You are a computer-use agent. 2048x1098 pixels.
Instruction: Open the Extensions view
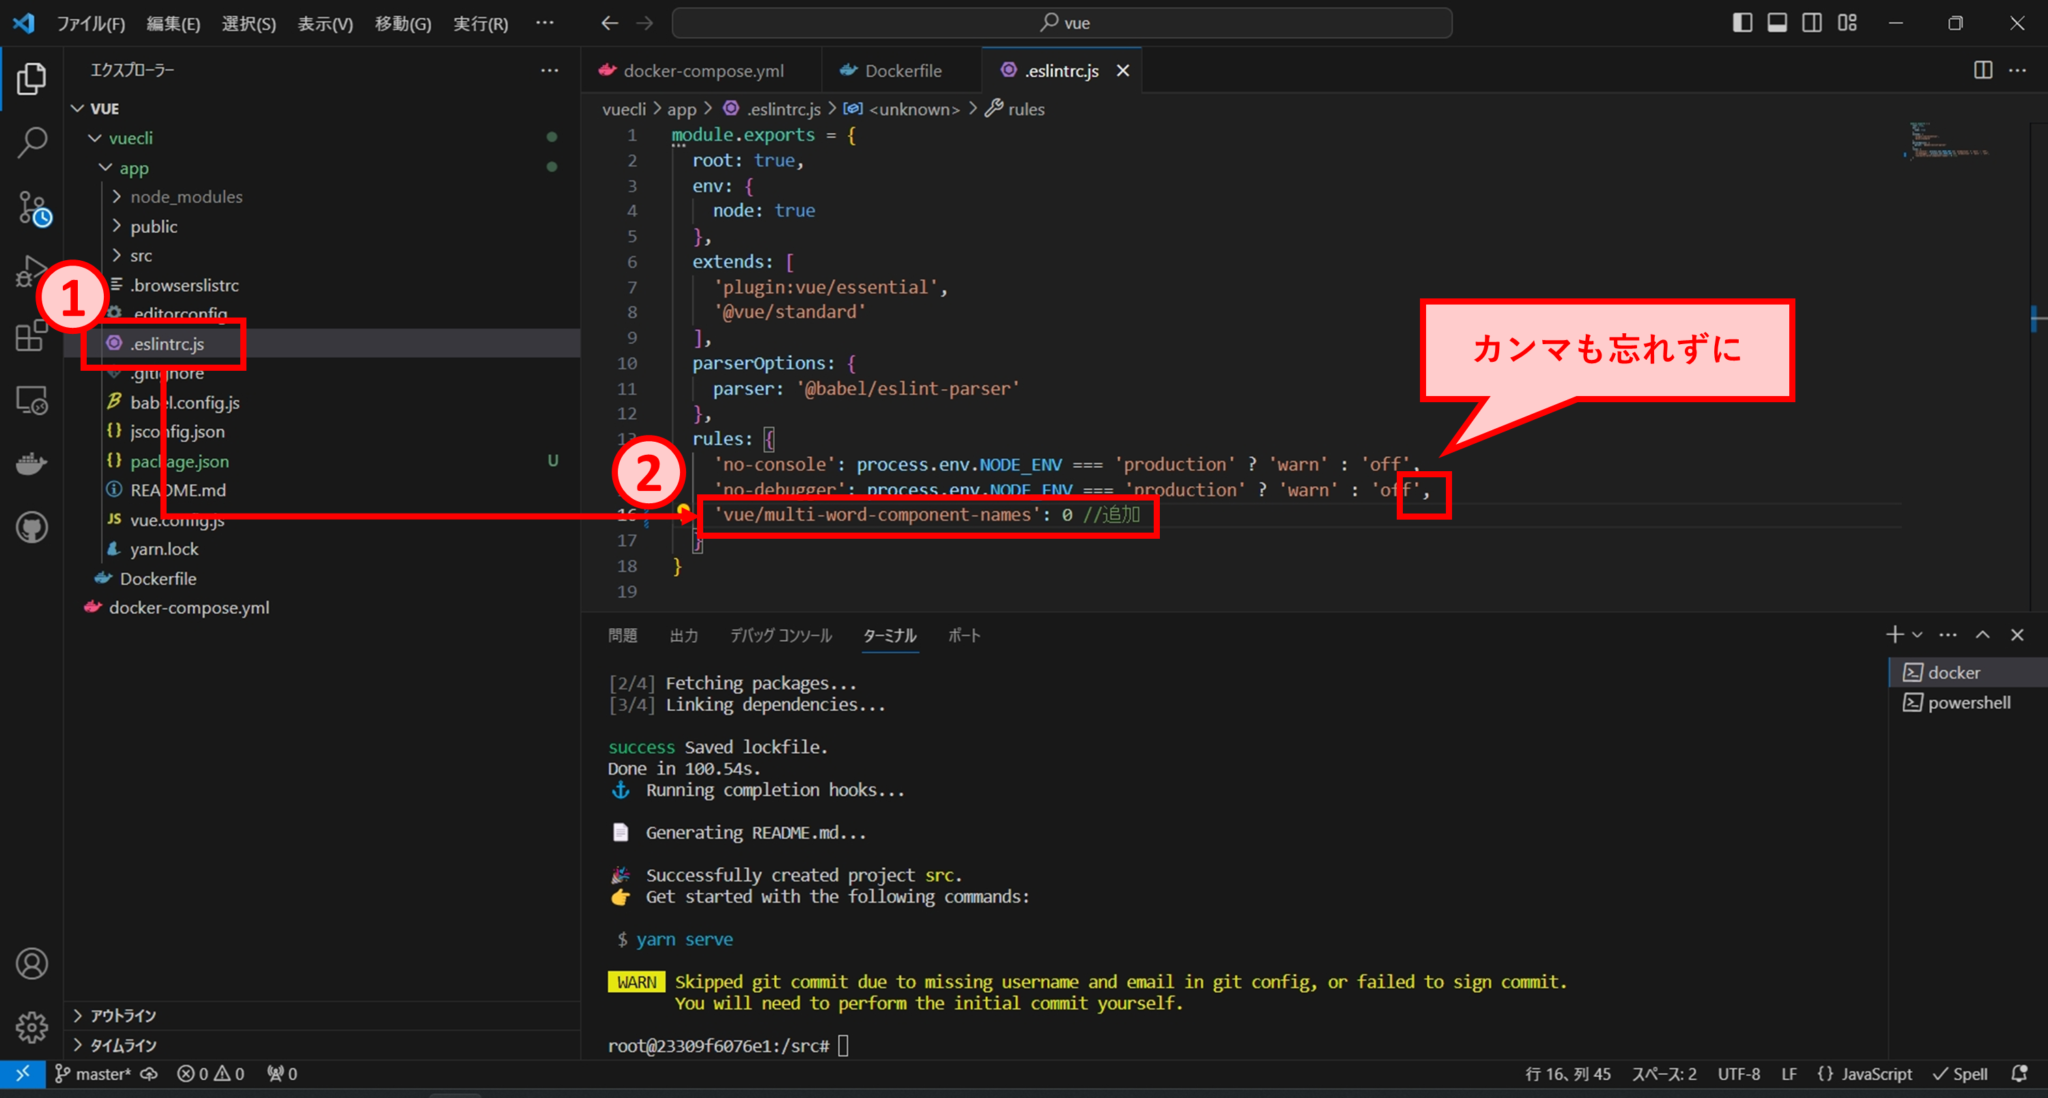[33, 335]
